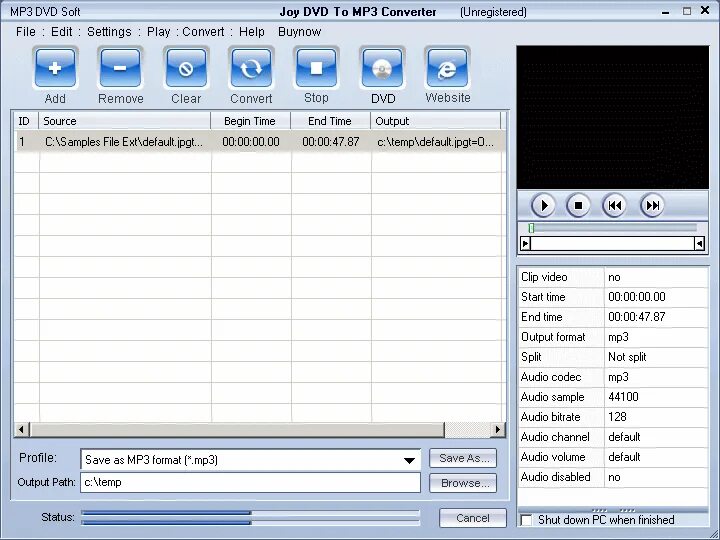Click the Audio codec value mp3
720x540 pixels.
coord(656,377)
